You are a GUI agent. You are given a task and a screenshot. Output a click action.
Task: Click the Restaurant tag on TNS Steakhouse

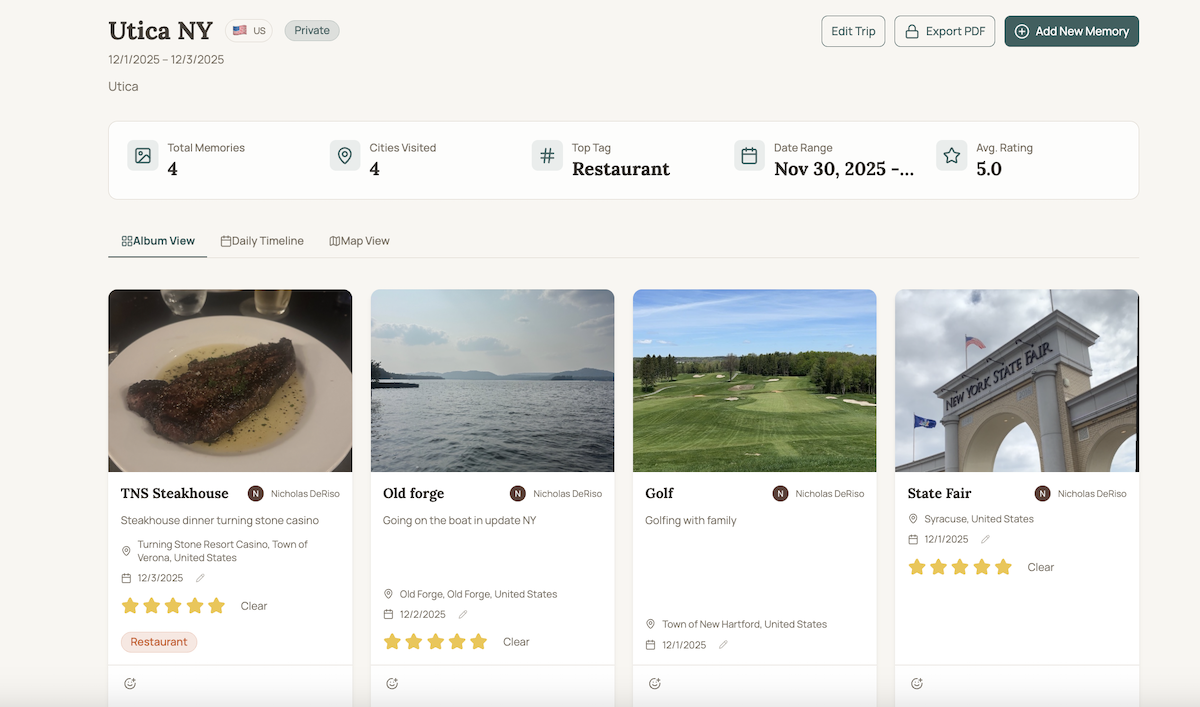click(159, 642)
